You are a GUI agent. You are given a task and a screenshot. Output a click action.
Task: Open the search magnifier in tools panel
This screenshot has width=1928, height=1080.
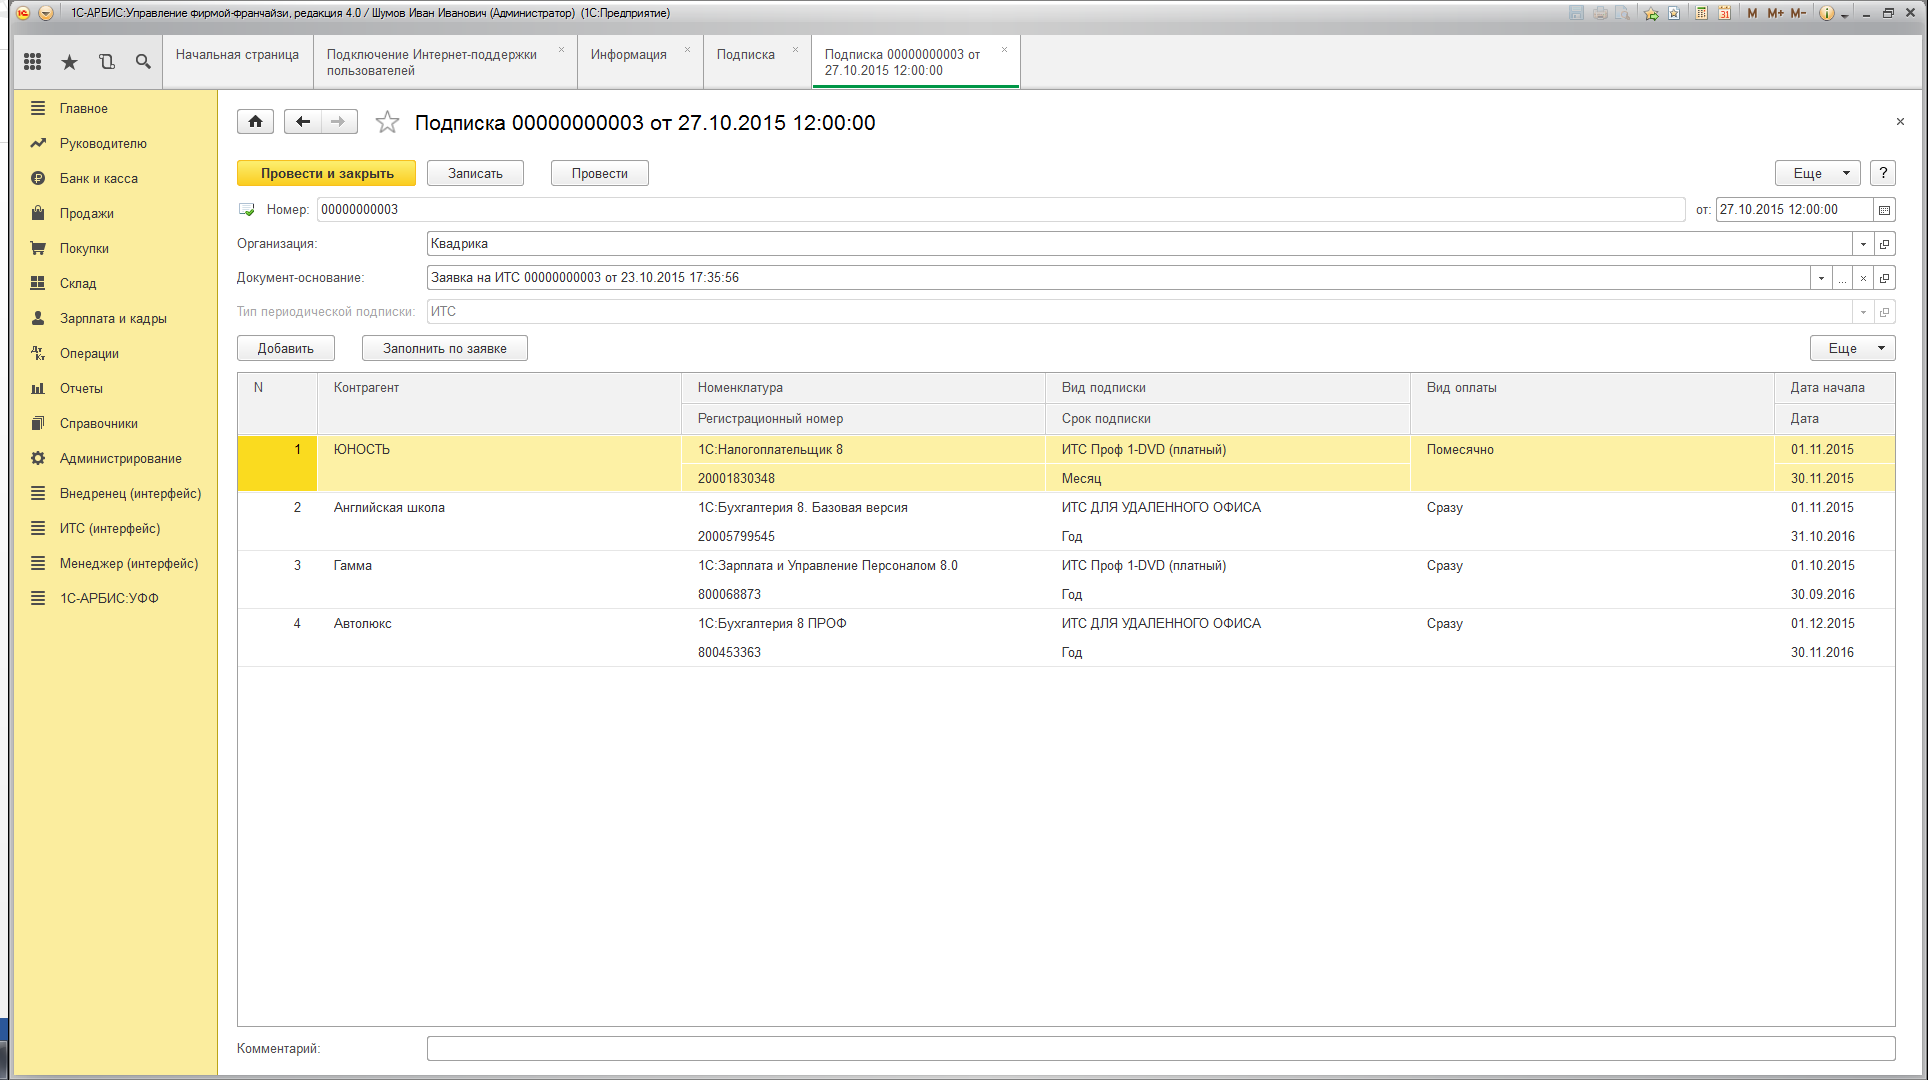[143, 62]
